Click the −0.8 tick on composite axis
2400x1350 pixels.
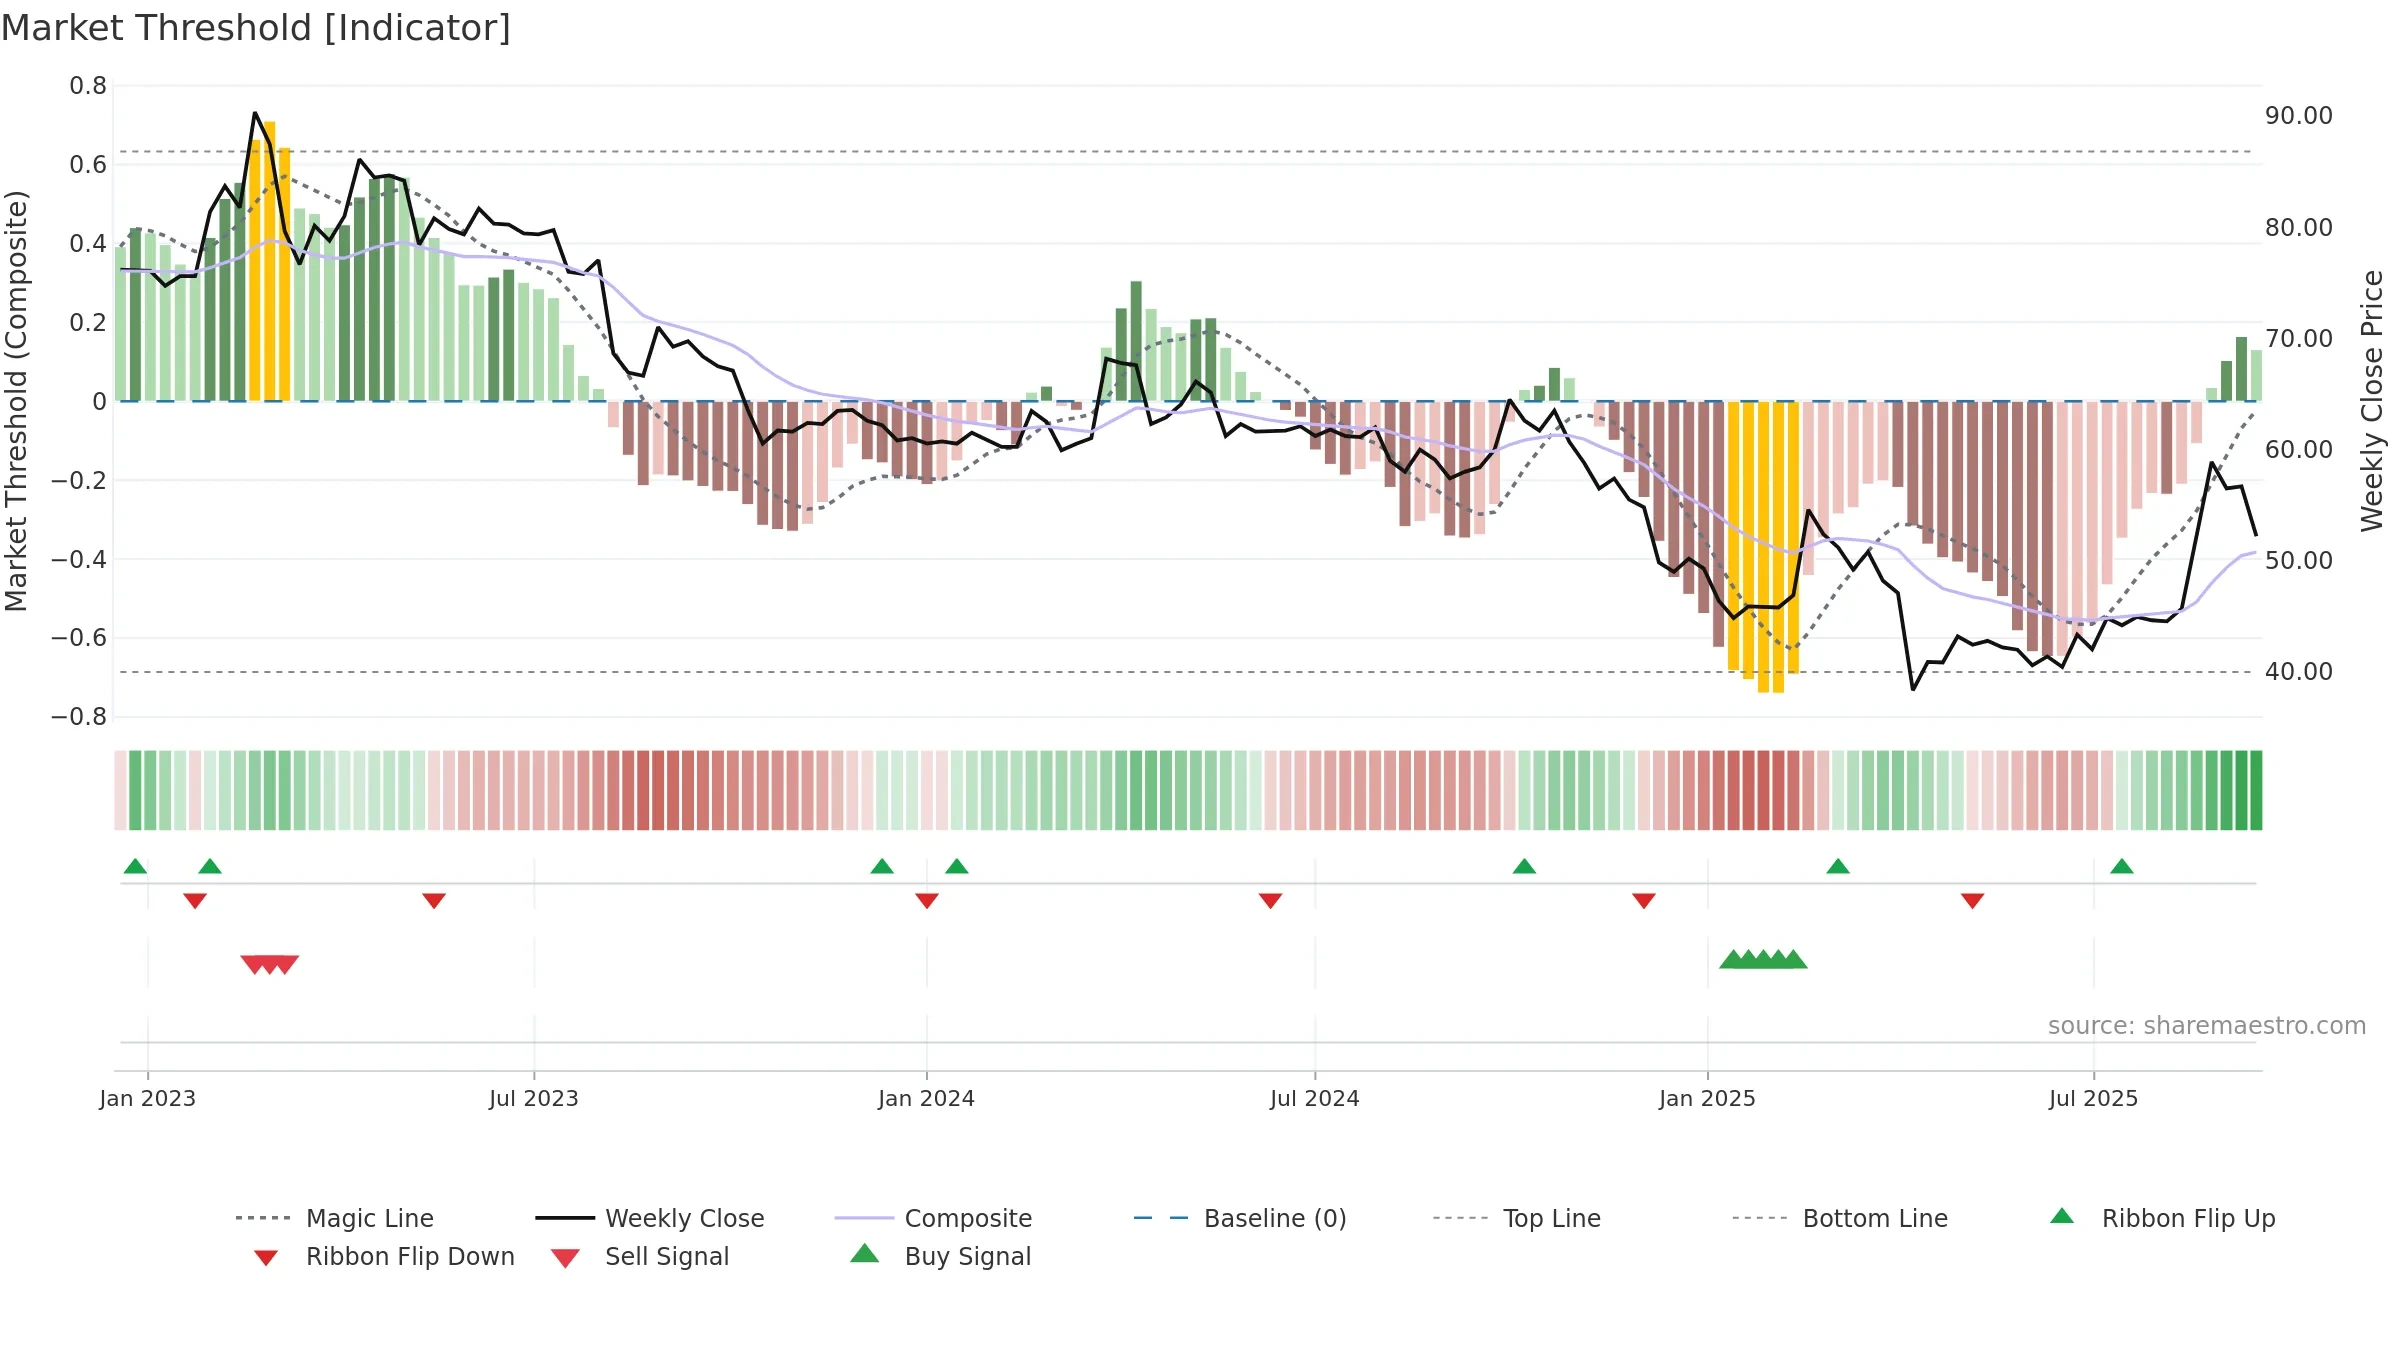point(79,717)
